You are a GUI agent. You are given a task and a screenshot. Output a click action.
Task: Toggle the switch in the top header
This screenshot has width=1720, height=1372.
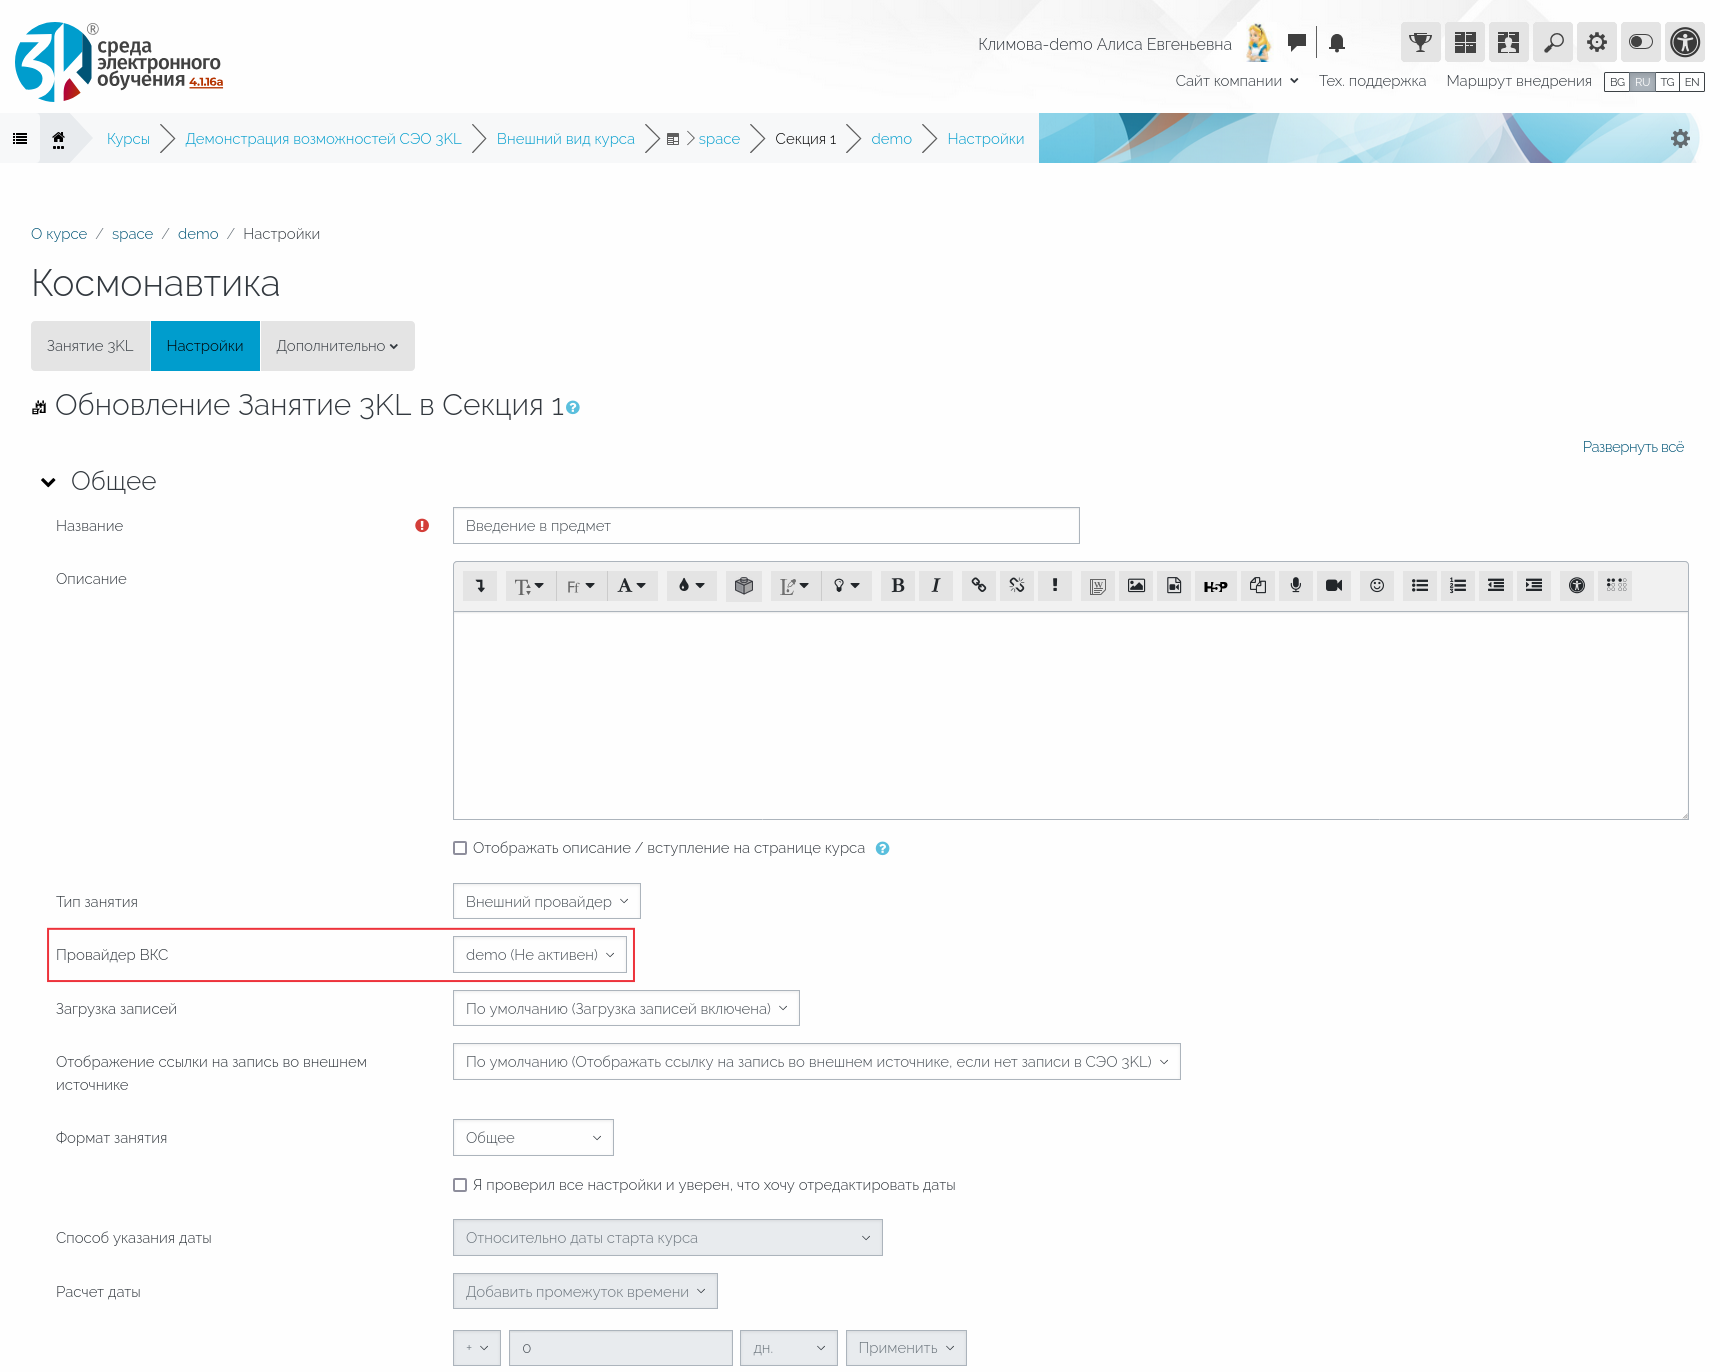[1640, 43]
